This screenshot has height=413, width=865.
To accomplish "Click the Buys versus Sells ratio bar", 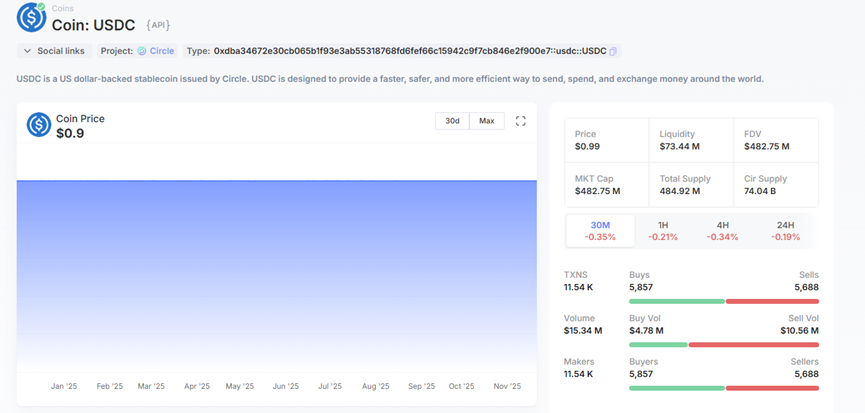I will click(x=723, y=301).
